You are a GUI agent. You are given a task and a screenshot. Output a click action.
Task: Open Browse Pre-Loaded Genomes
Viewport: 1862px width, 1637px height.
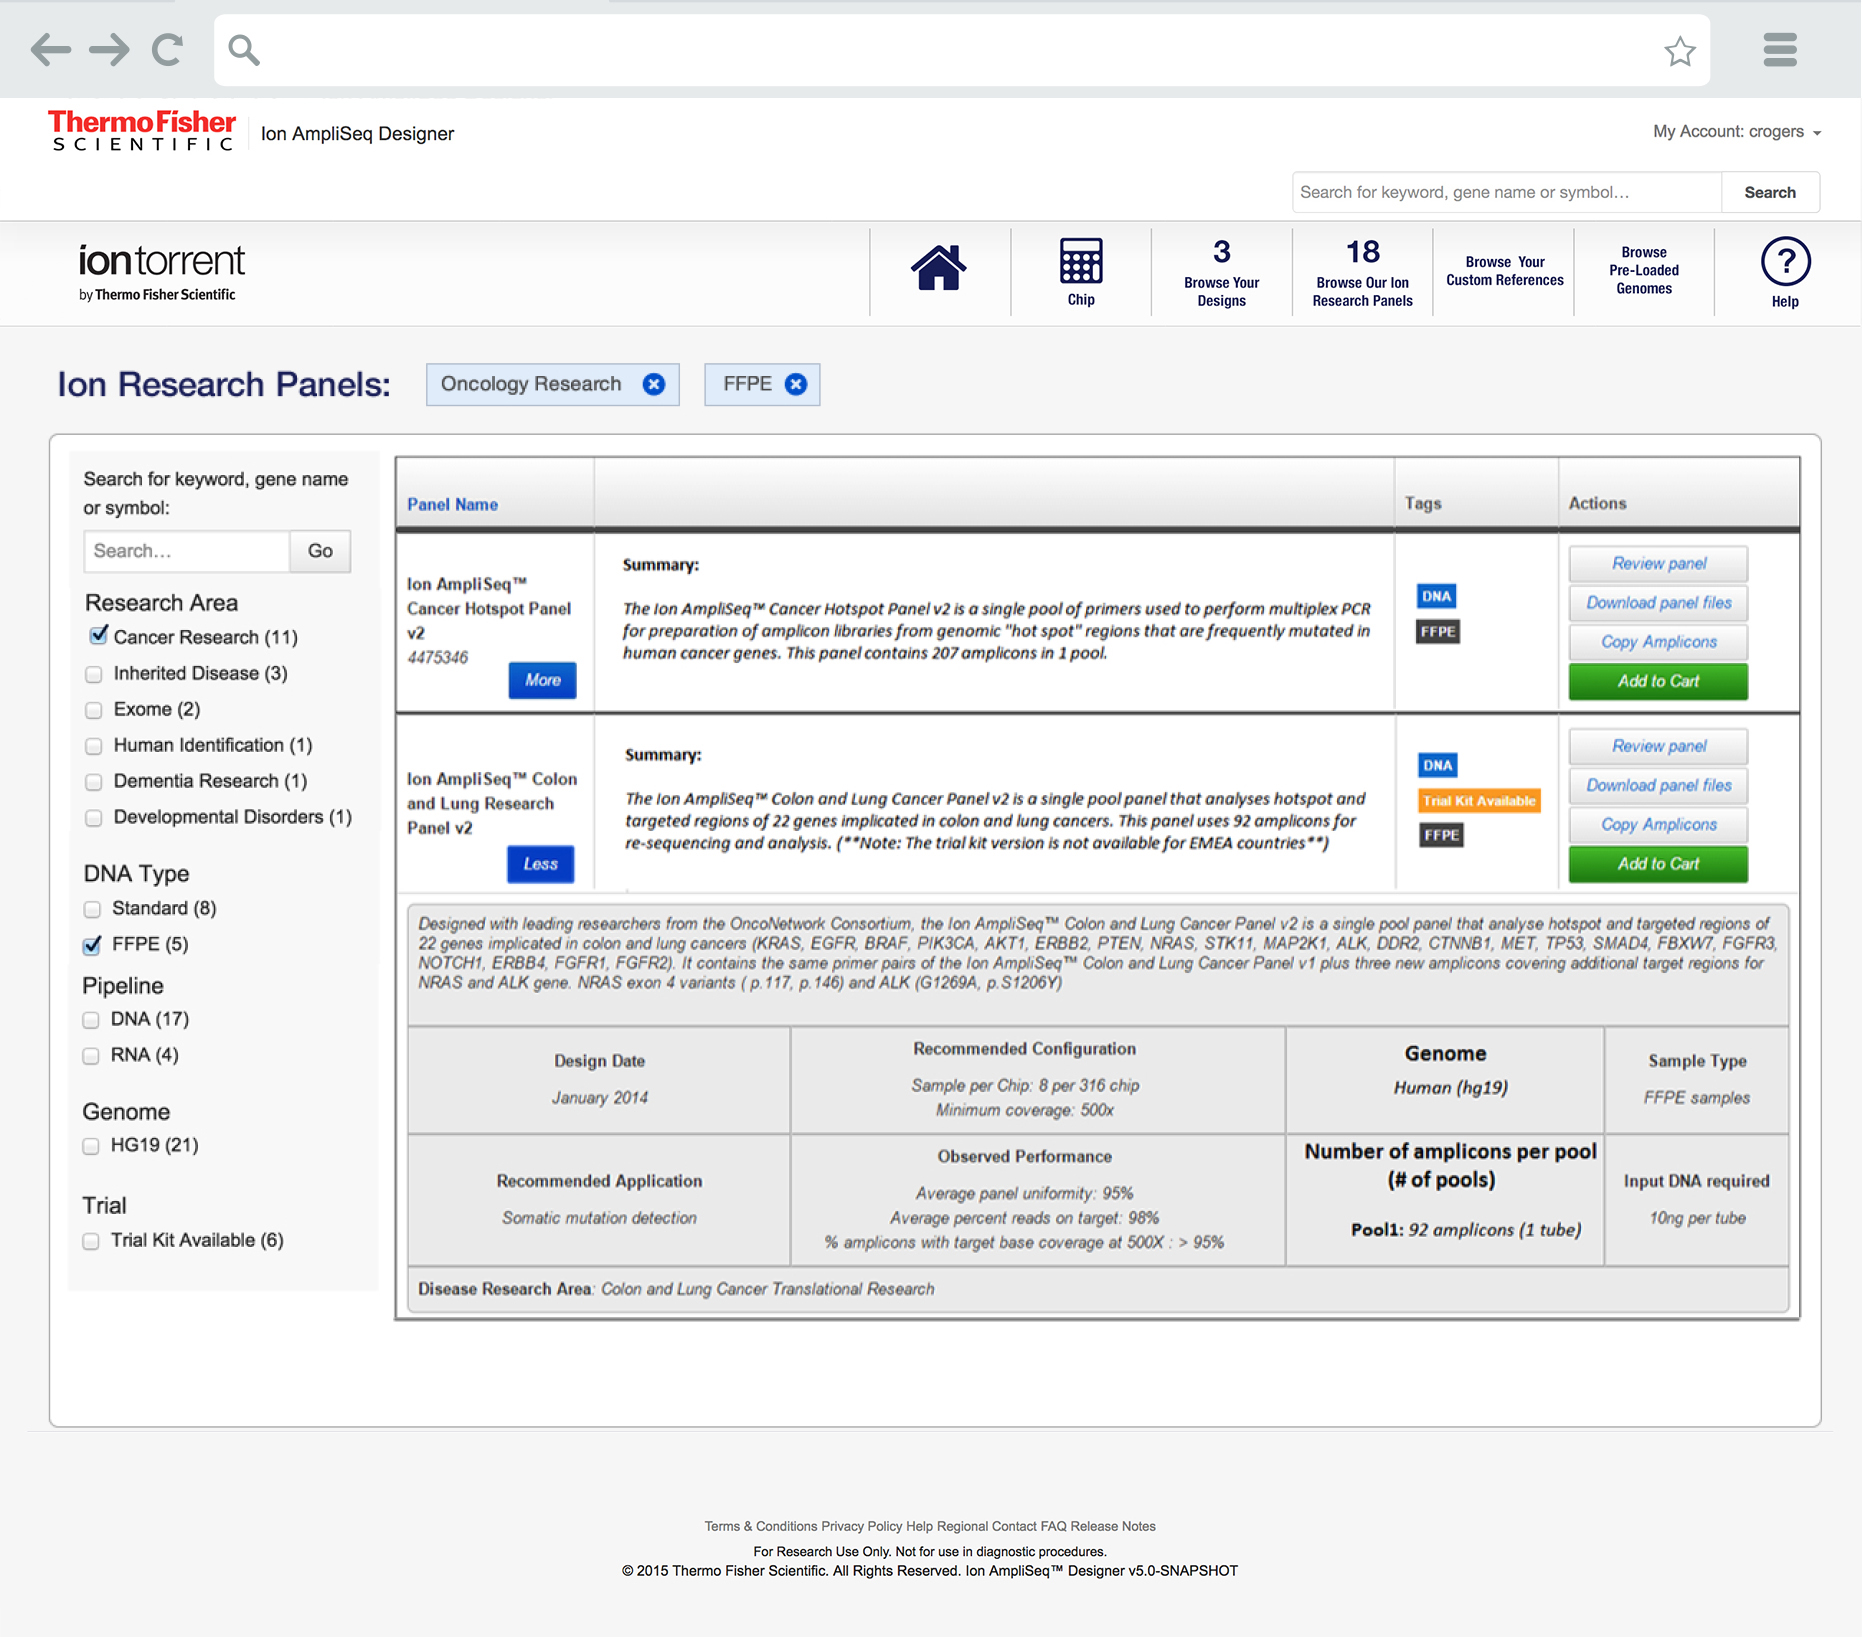pyautogui.click(x=1644, y=271)
